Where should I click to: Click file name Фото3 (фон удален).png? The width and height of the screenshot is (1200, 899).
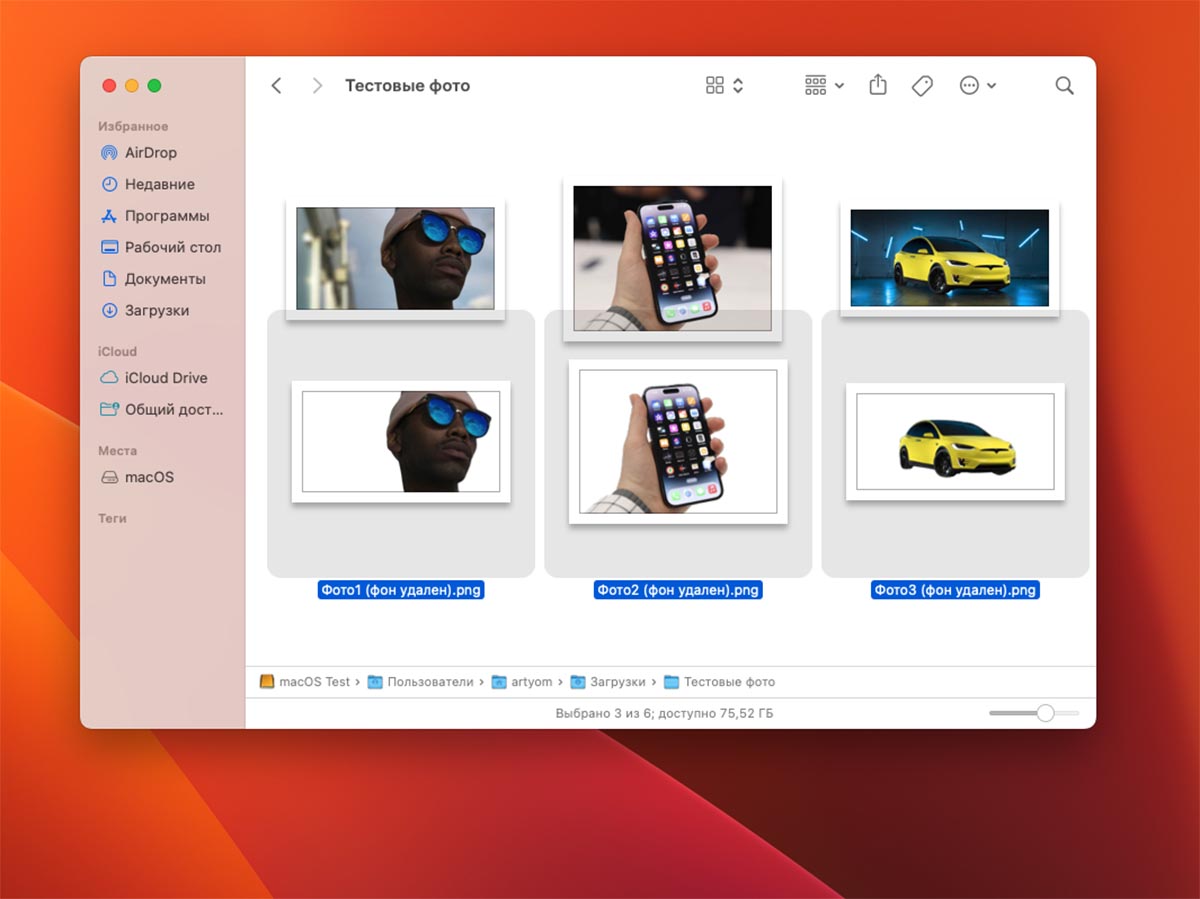(955, 590)
